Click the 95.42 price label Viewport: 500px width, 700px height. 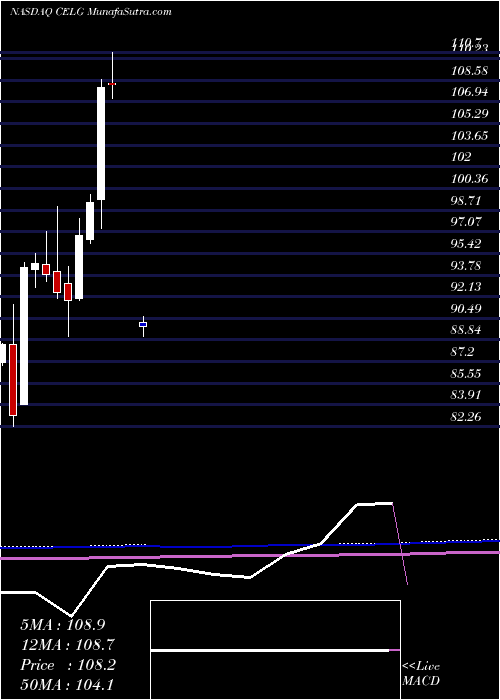click(x=466, y=243)
